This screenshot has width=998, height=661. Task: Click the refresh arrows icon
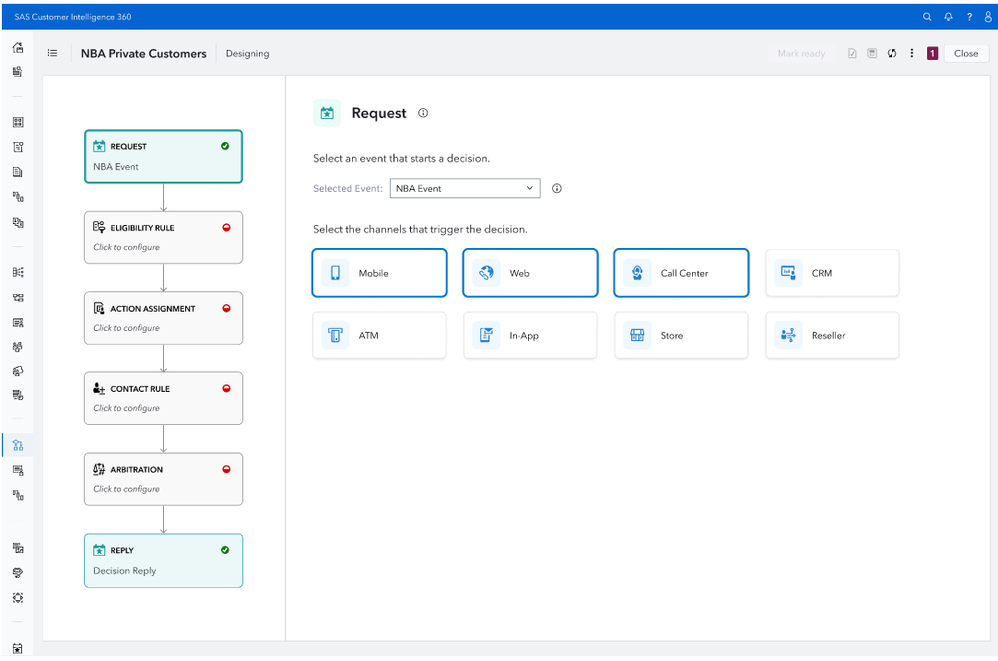tap(892, 53)
